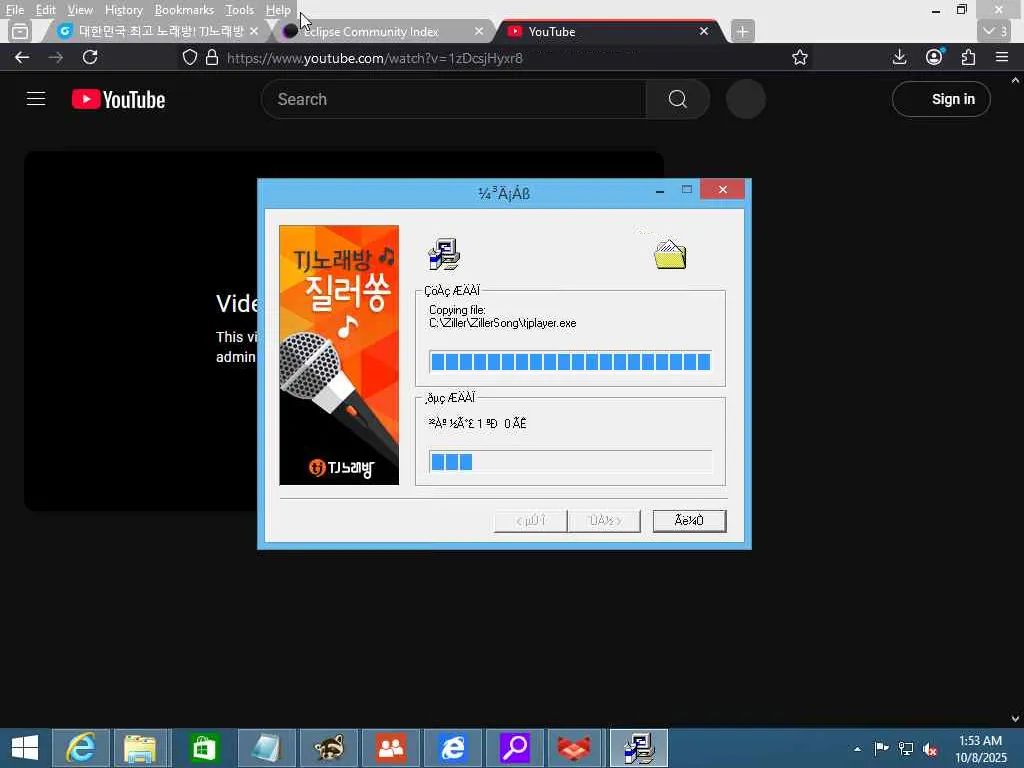Open the tracking protection shield icon
This screenshot has height=768, width=1024.
[189, 57]
